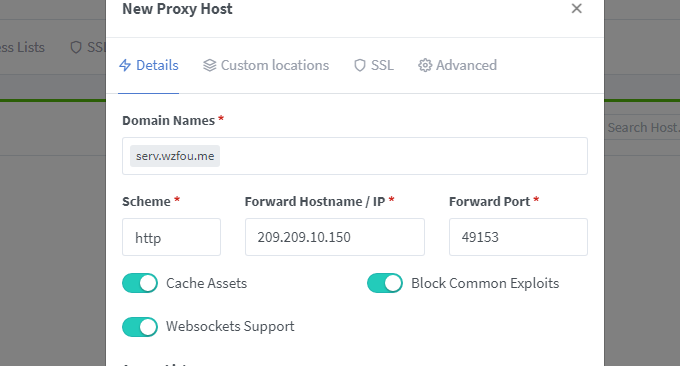Click the Forward Port label

pyautogui.click(x=489, y=202)
